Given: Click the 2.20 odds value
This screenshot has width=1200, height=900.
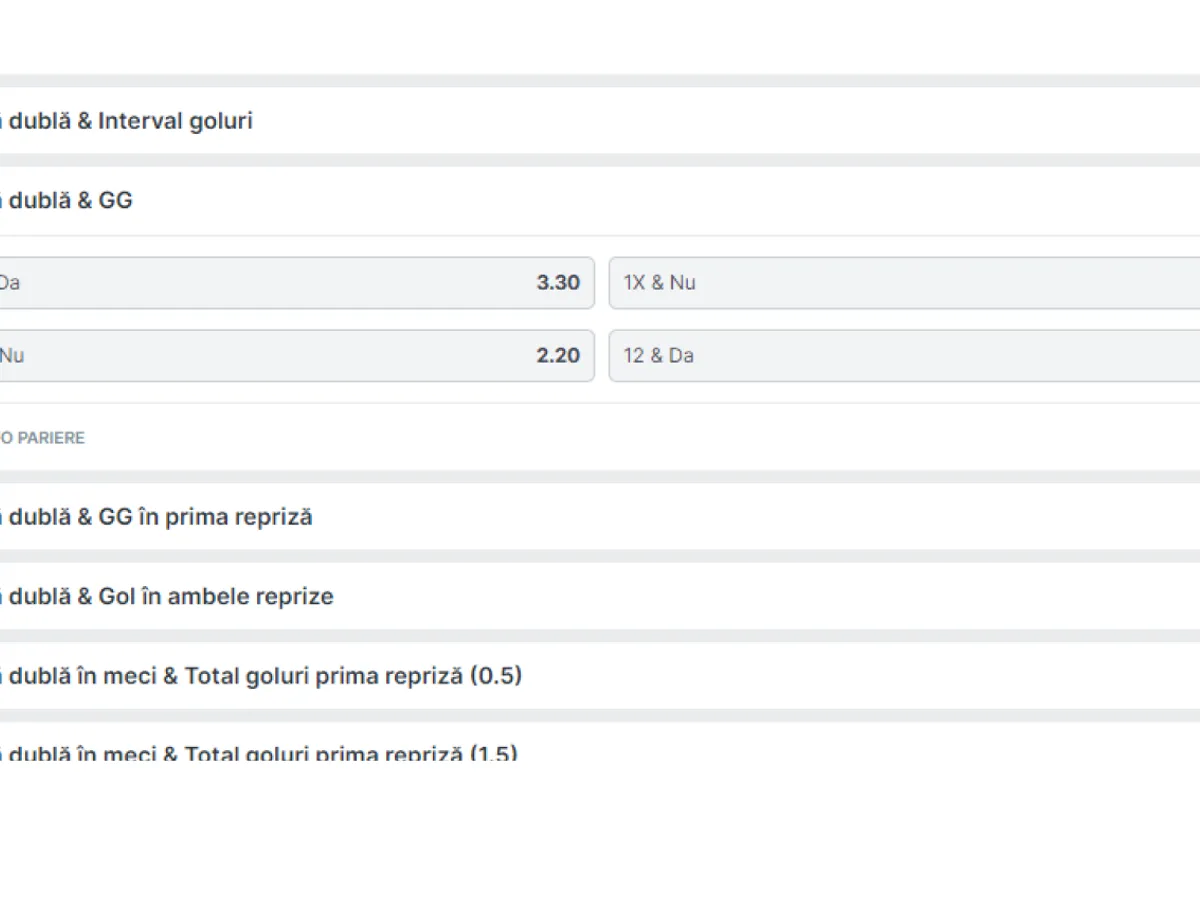Looking at the screenshot, I should click(x=558, y=356).
